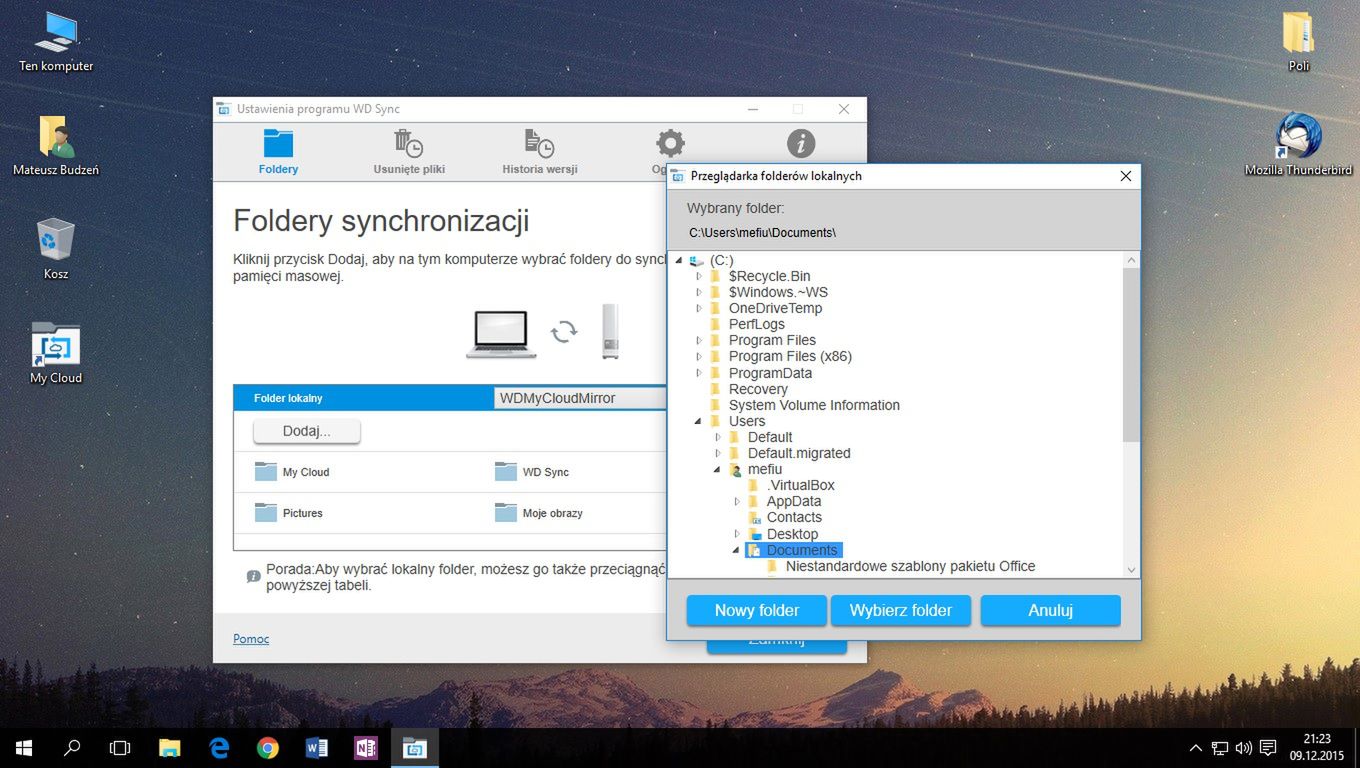The width and height of the screenshot is (1360, 768).
Task: Expand the $Windows.~WS folder
Action: pyautogui.click(x=699, y=292)
